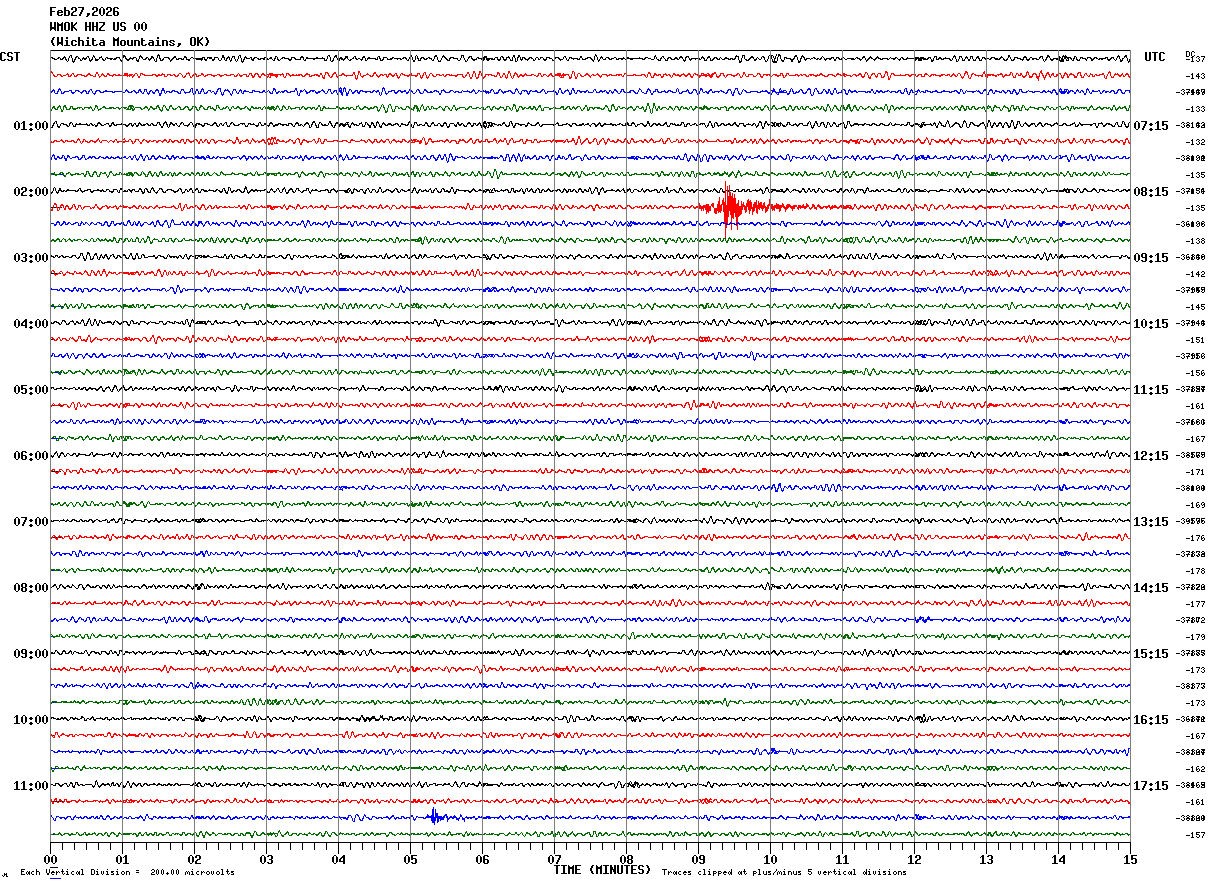The height and width of the screenshot is (886, 1210).
Task: Click the DC offset value -179
Action: click(1195, 637)
